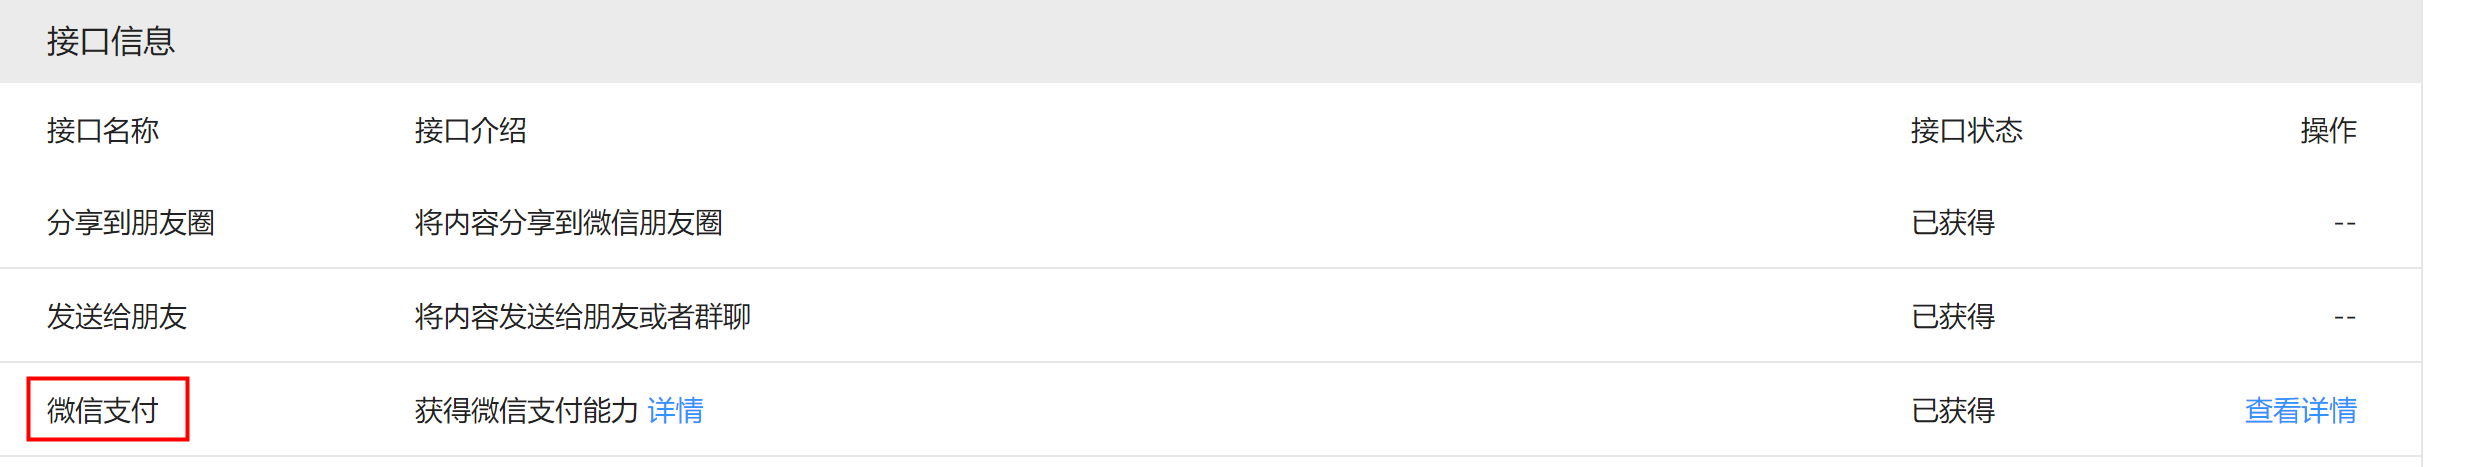
Task: Open the 查看详情 link for 微信支付
Action: (2300, 410)
